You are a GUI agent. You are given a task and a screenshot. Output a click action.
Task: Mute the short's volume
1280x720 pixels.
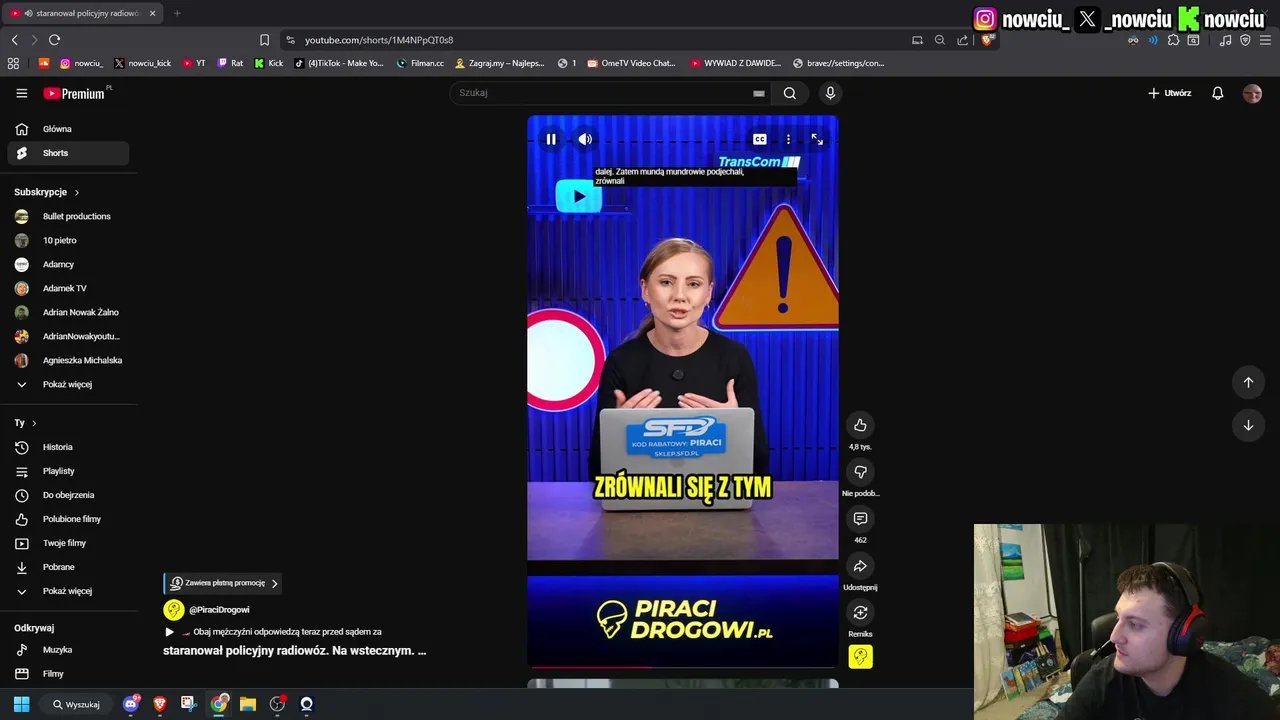(585, 139)
